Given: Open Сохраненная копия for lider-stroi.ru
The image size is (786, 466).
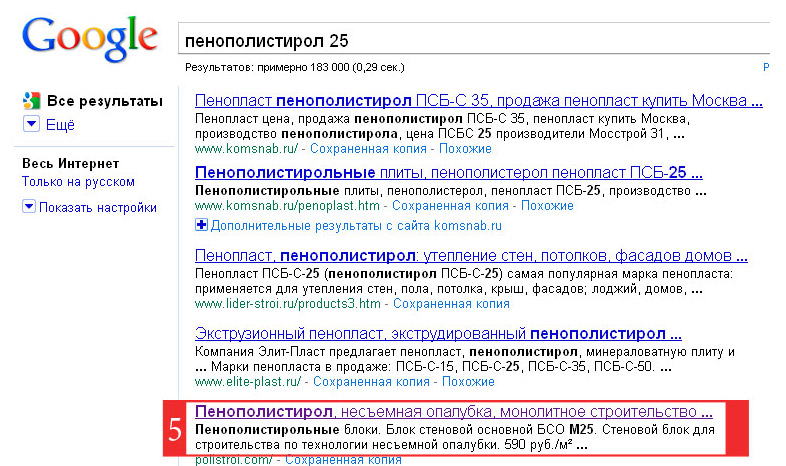Looking at the screenshot, I should (451, 304).
